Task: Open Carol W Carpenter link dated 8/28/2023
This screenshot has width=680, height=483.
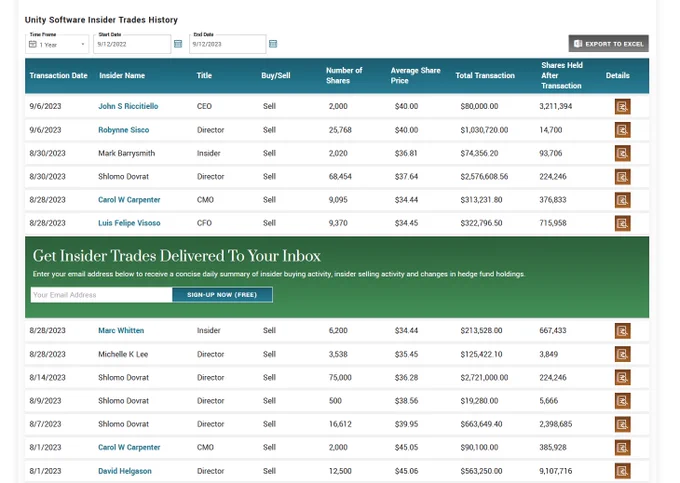Action: tap(129, 200)
